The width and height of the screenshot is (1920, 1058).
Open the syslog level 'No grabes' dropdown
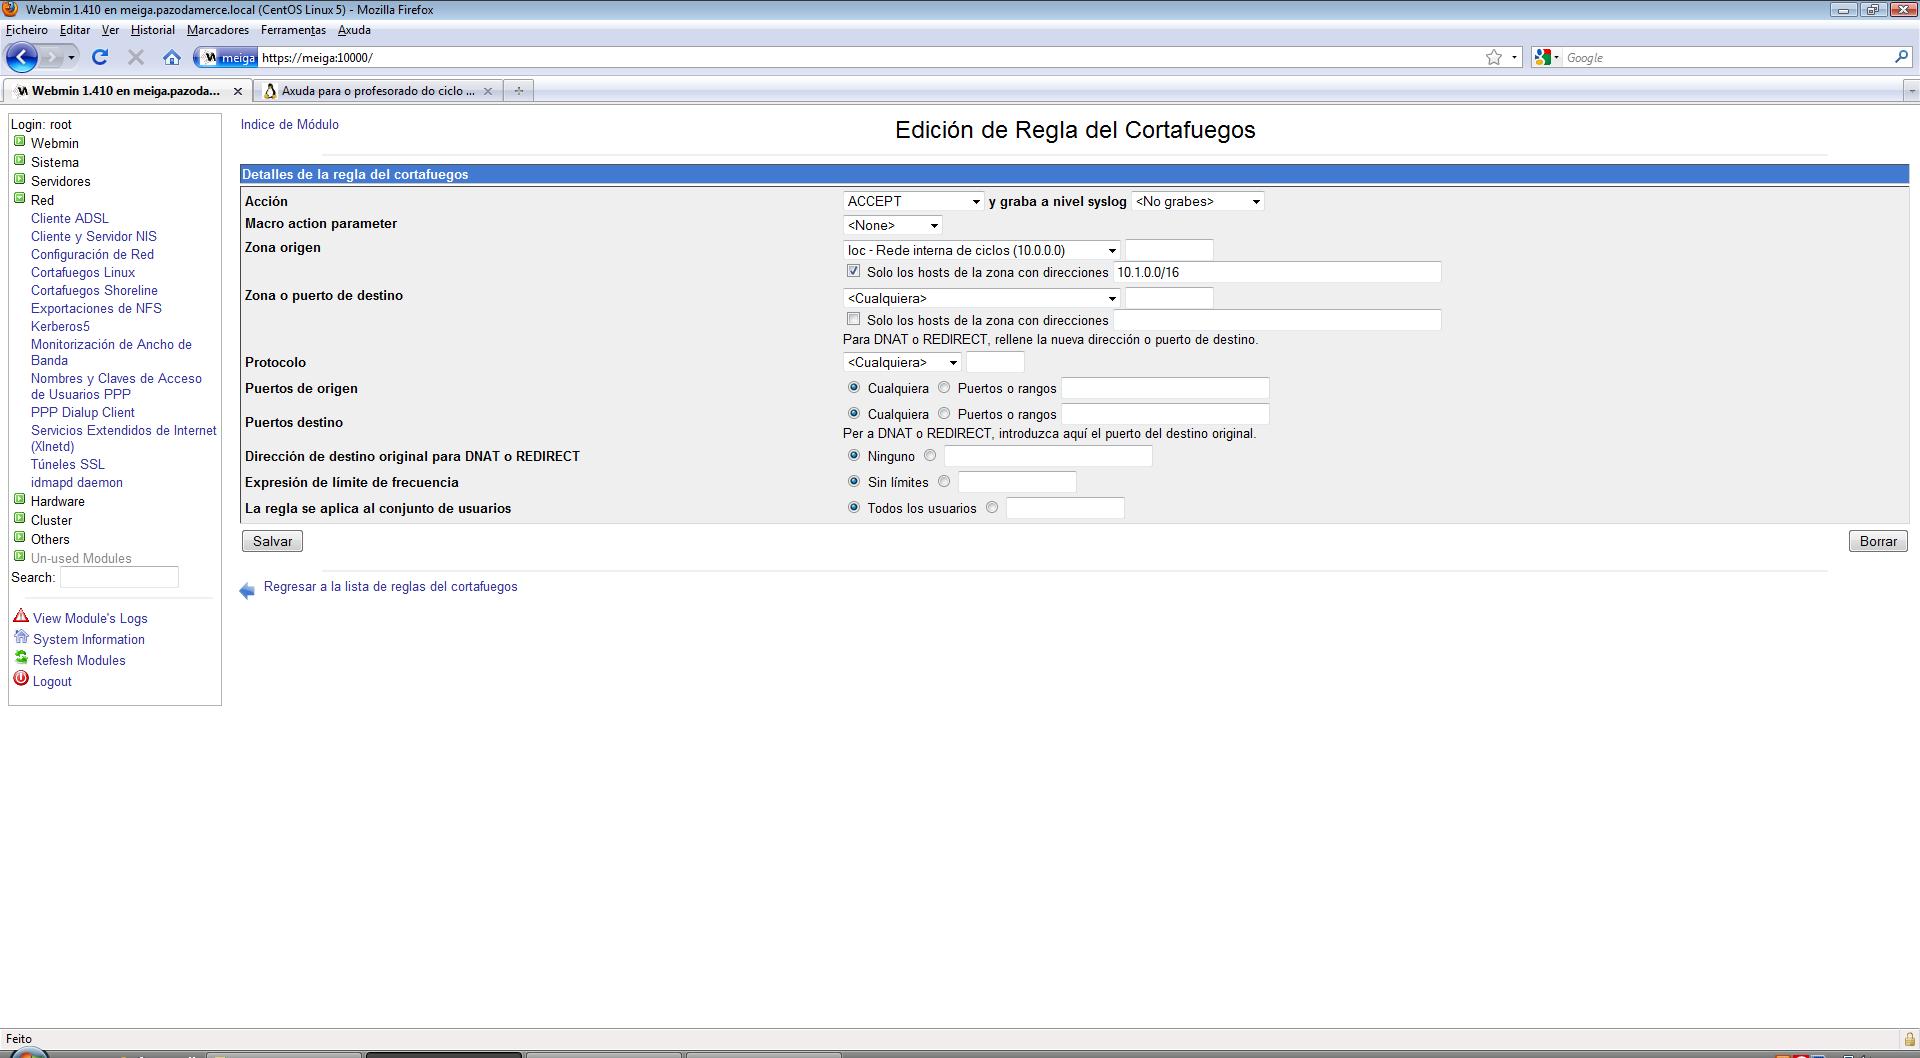tap(1197, 201)
